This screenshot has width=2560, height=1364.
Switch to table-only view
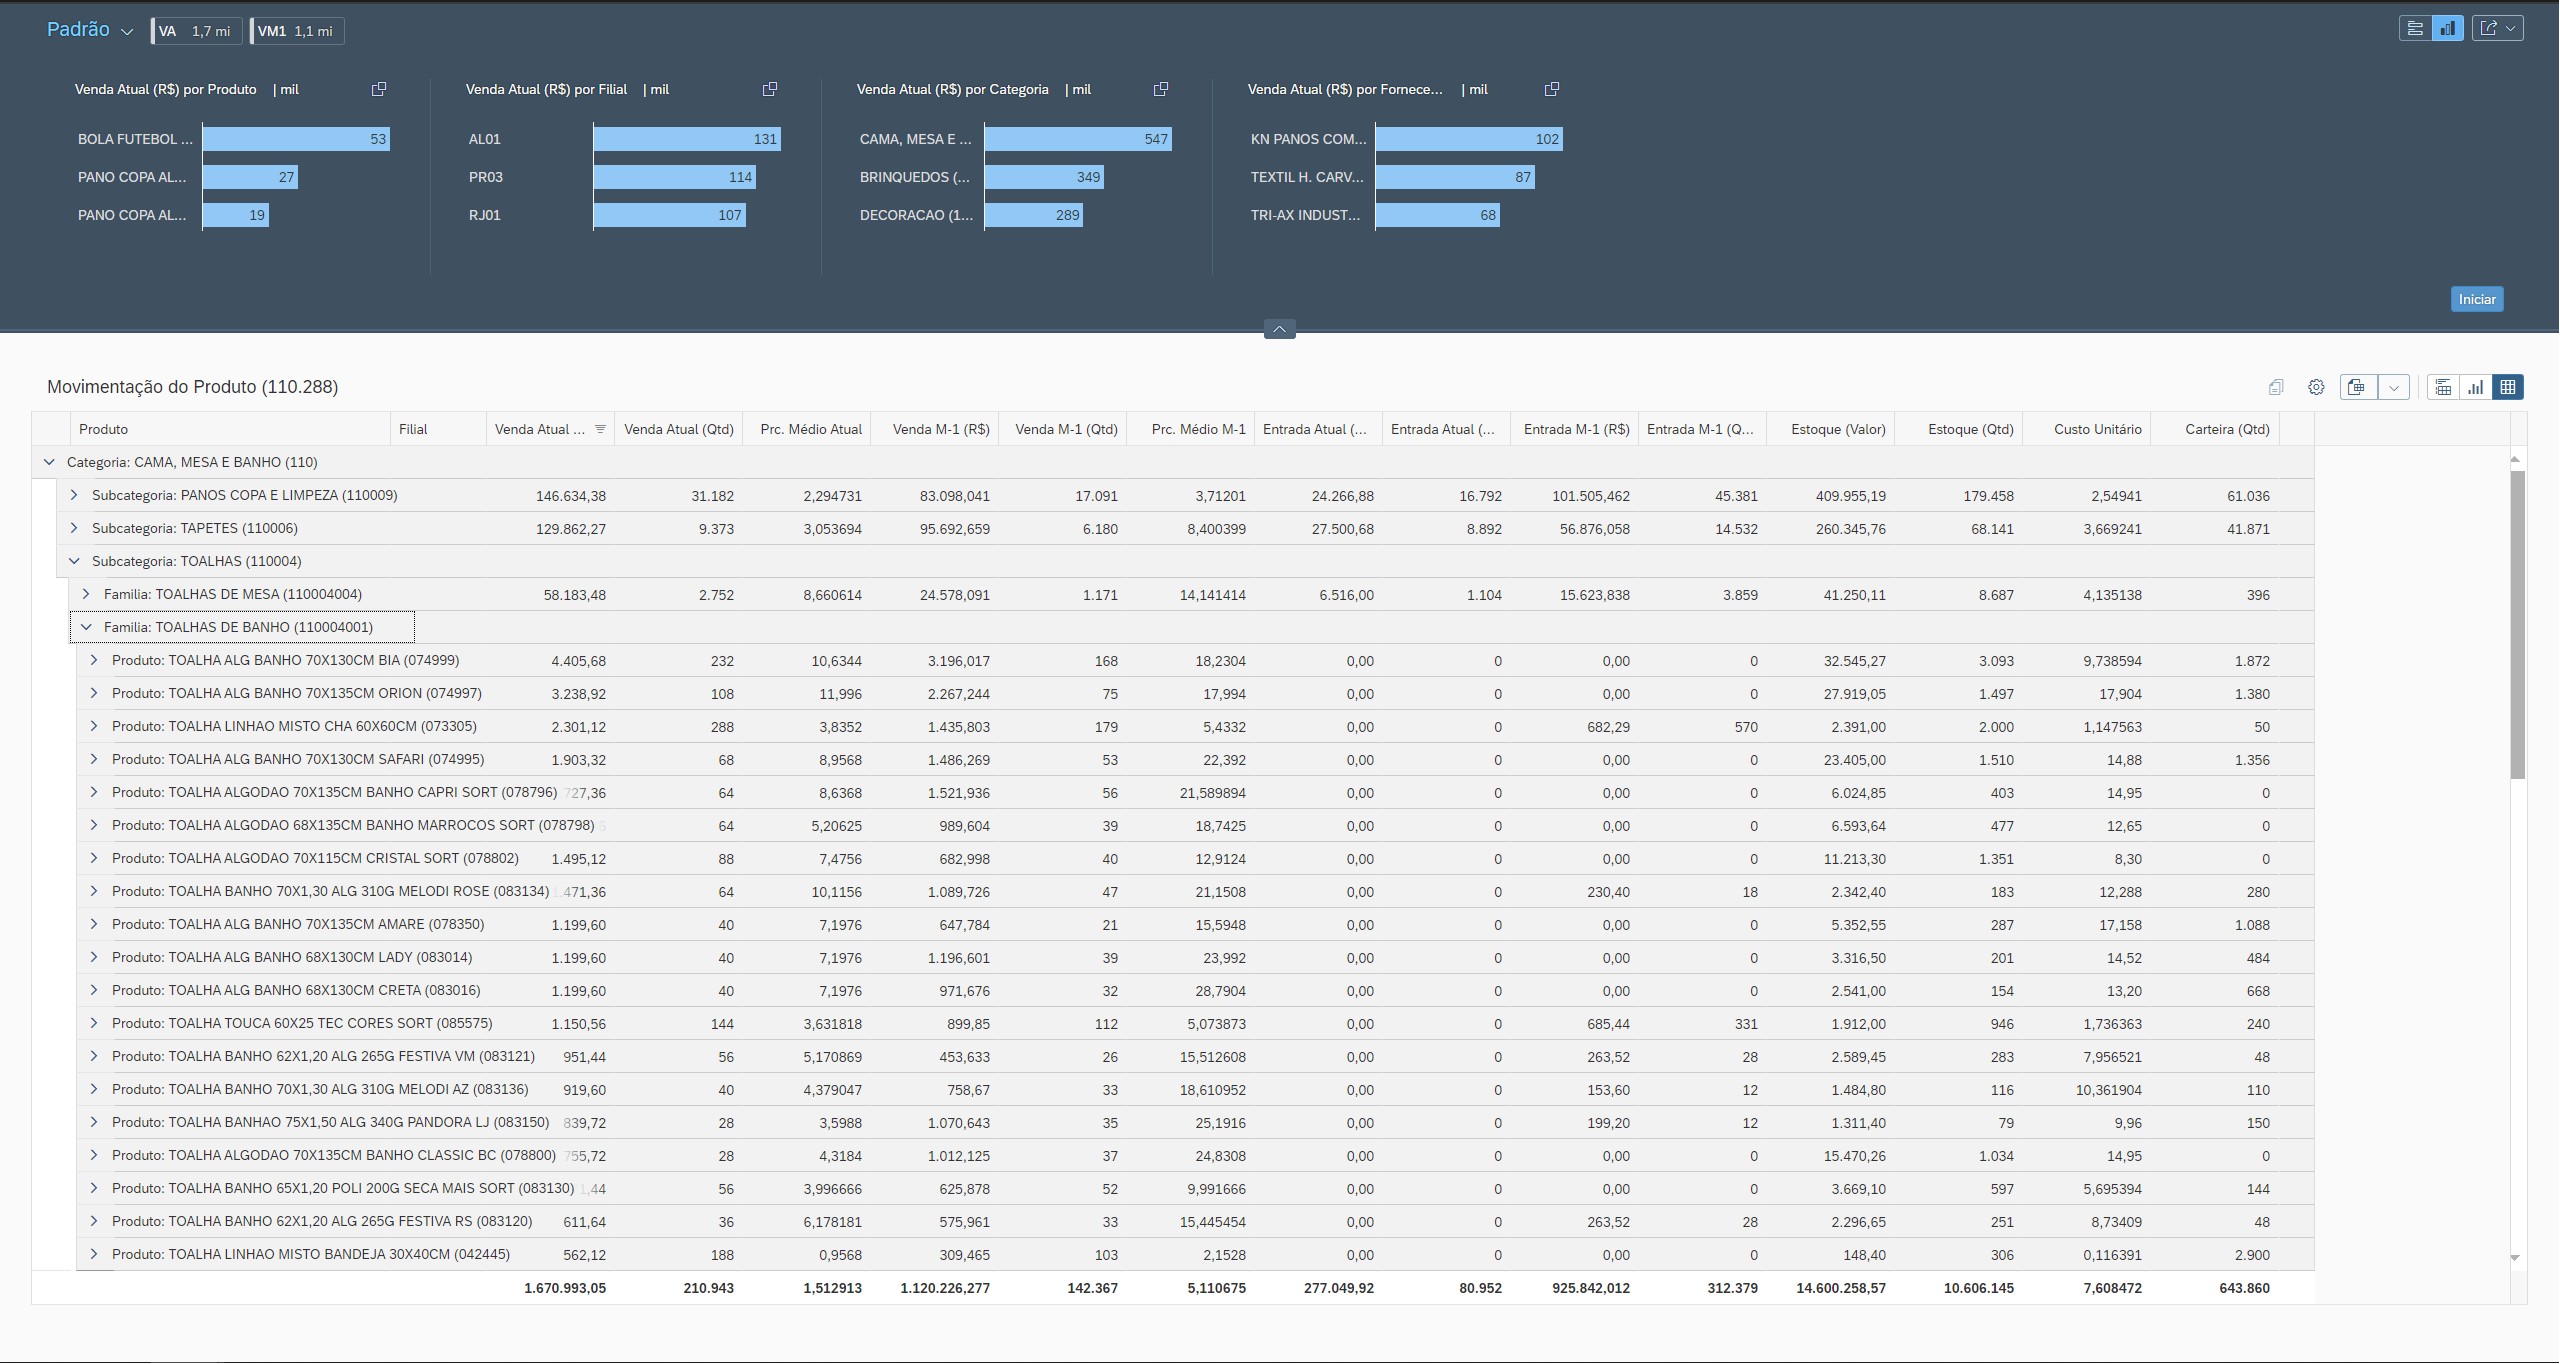(2507, 387)
